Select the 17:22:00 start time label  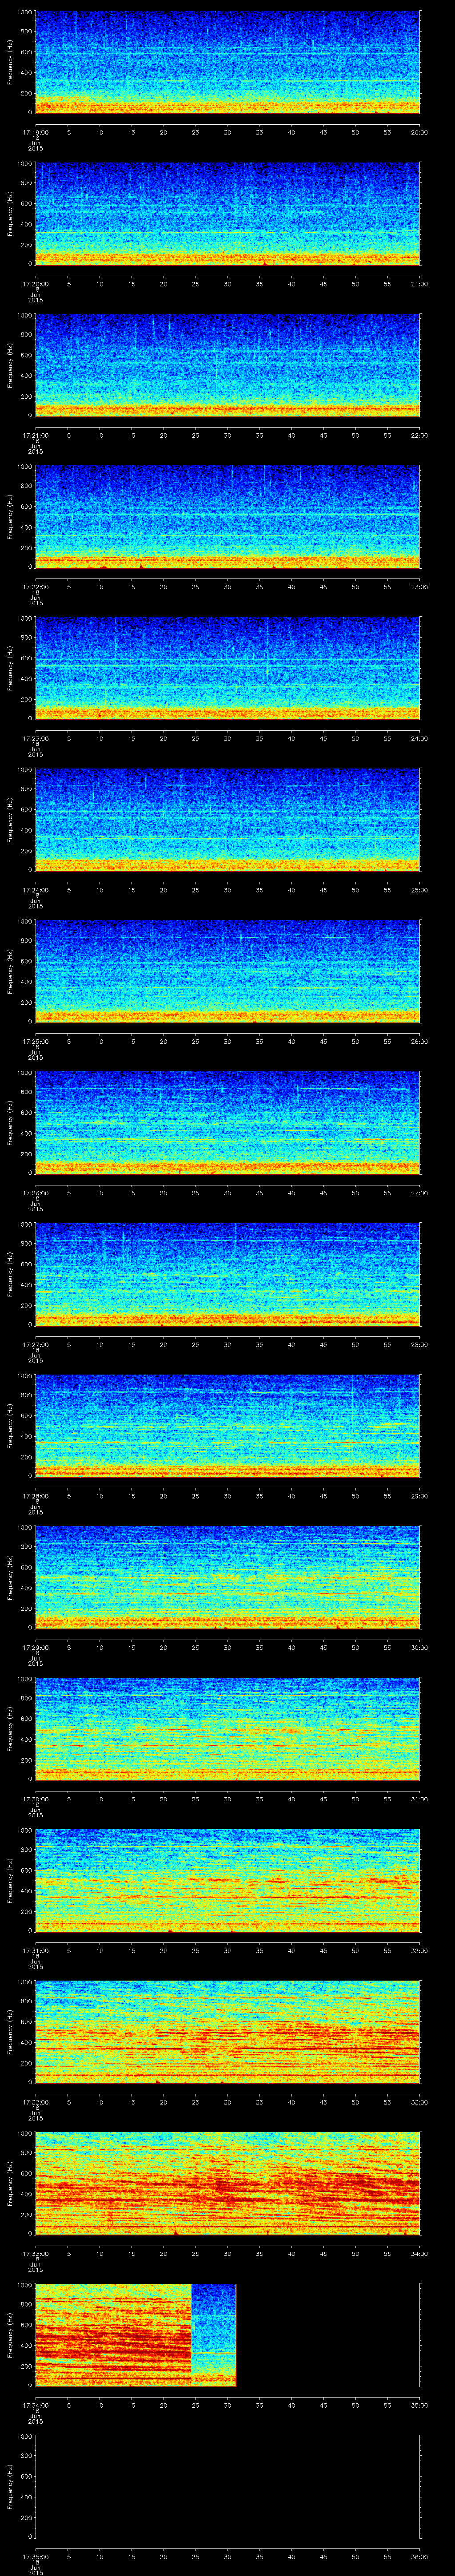[35, 587]
